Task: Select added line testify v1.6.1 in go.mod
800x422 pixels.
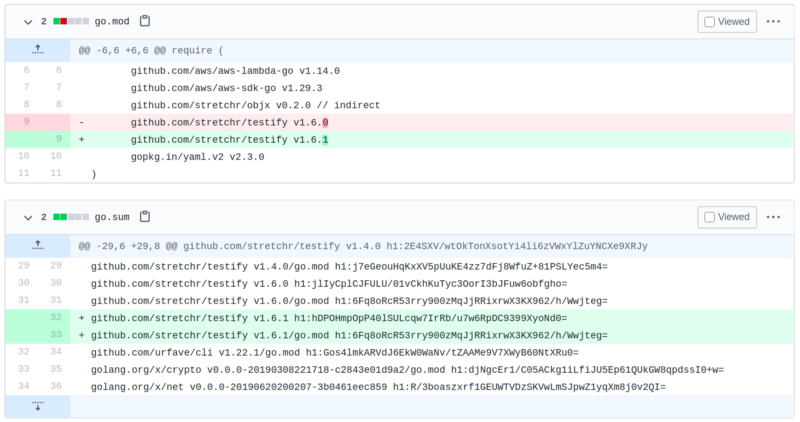Action: tap(400, 139)
